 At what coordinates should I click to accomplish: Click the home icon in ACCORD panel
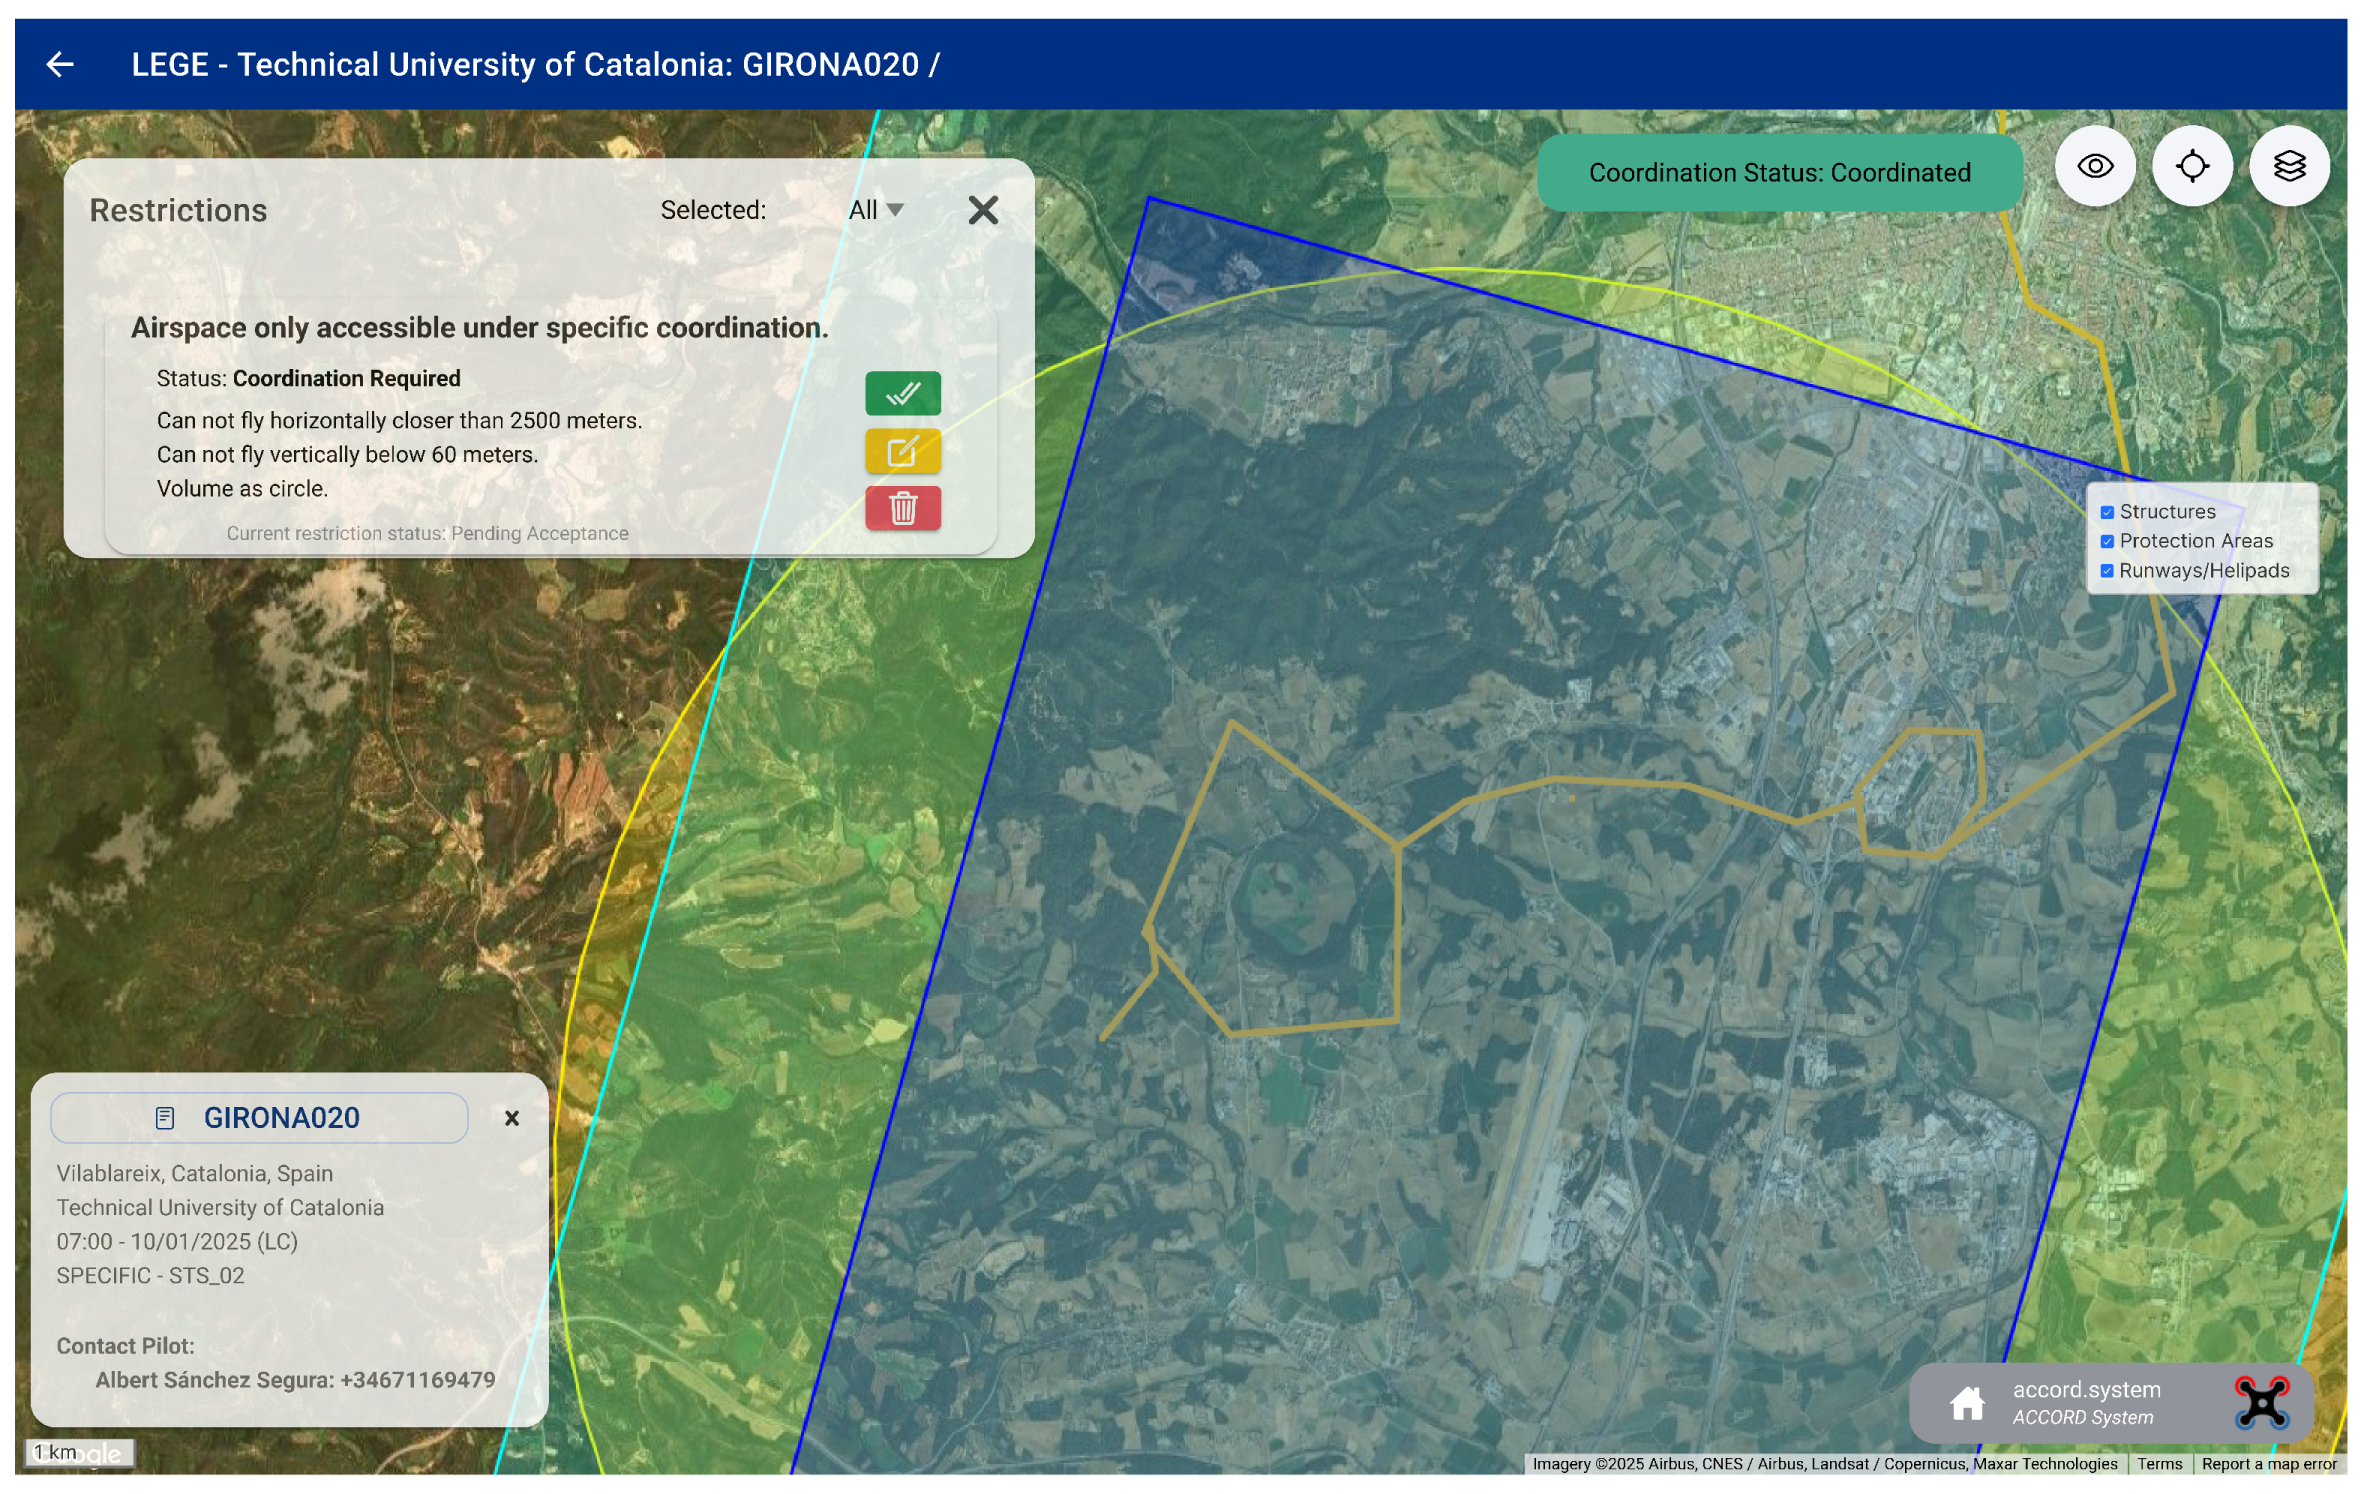tap(1966, 1402)
